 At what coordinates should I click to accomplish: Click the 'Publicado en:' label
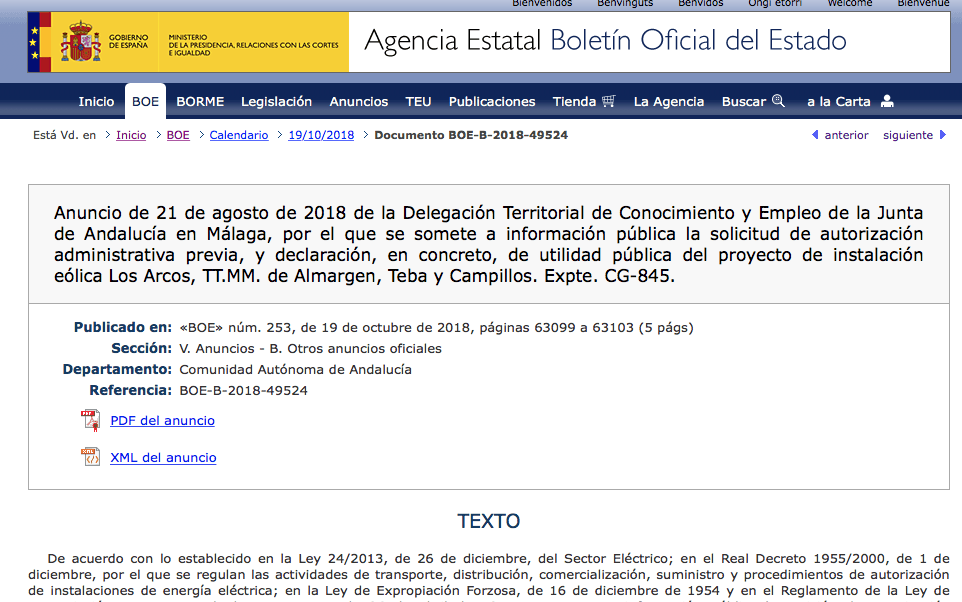click(x=123, y=327)
